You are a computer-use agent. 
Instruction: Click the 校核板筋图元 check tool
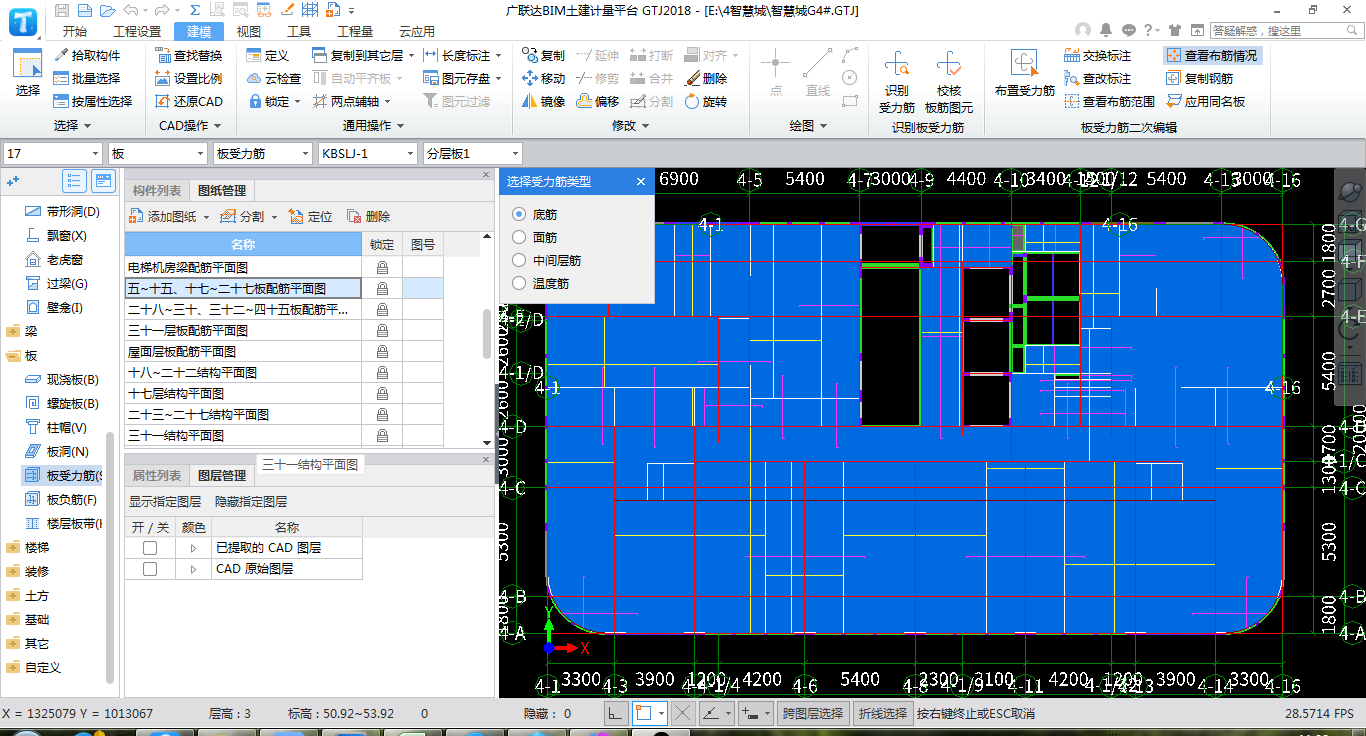pos(948,81)
